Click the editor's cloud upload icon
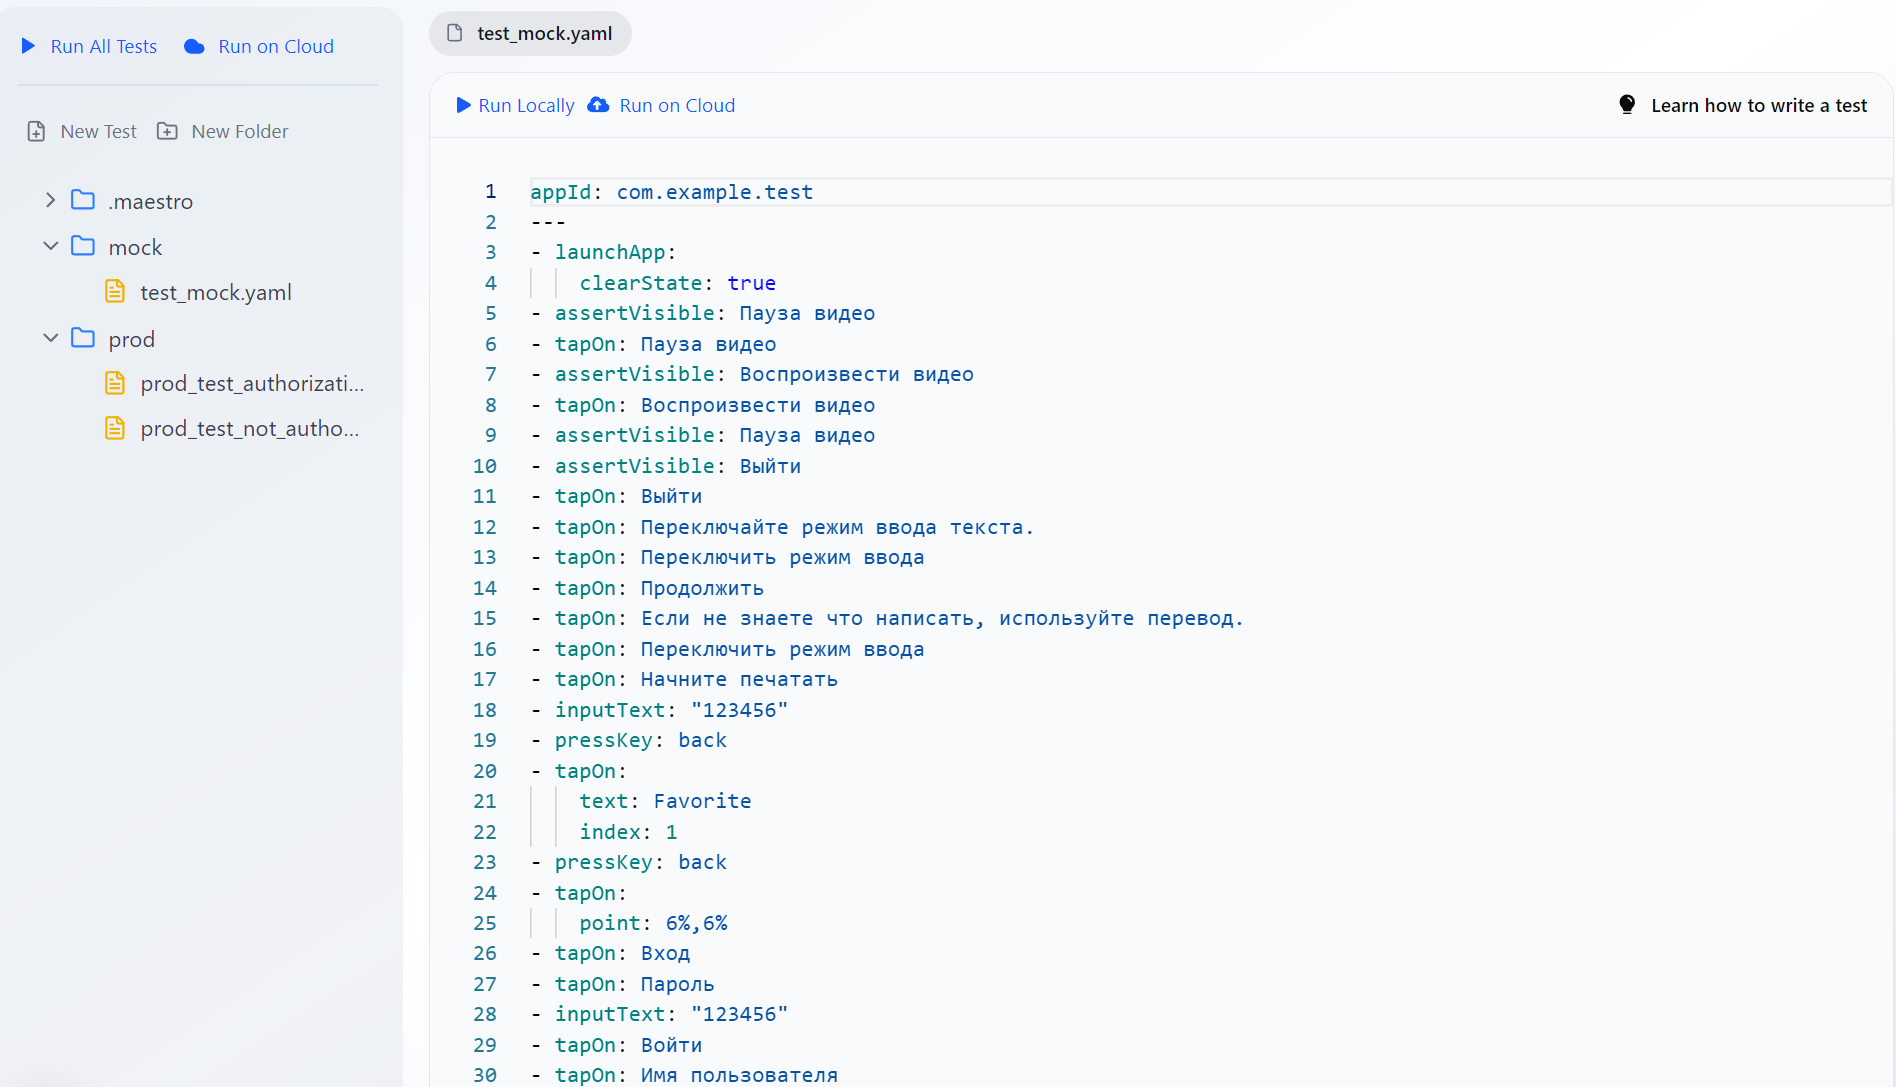The width and height of the screenshot is (1896, 1087). click(598, 105)
